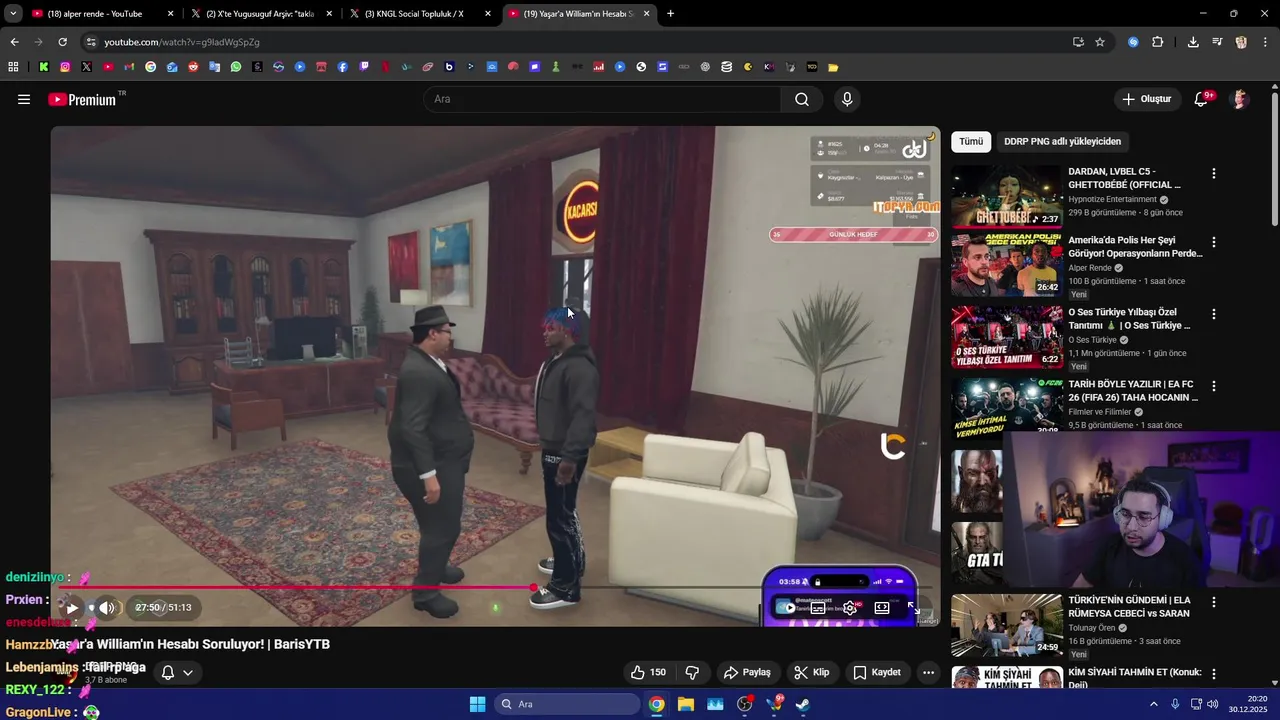Open the Twitch bookmark

click(364, 67)
